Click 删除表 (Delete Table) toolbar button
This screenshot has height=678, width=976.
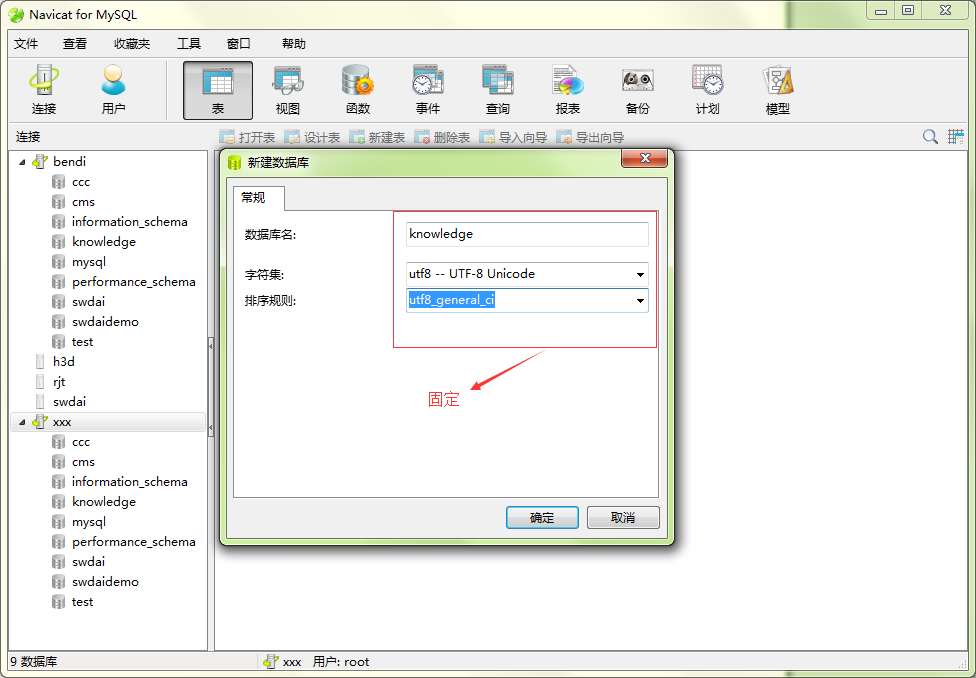point(442,137)
